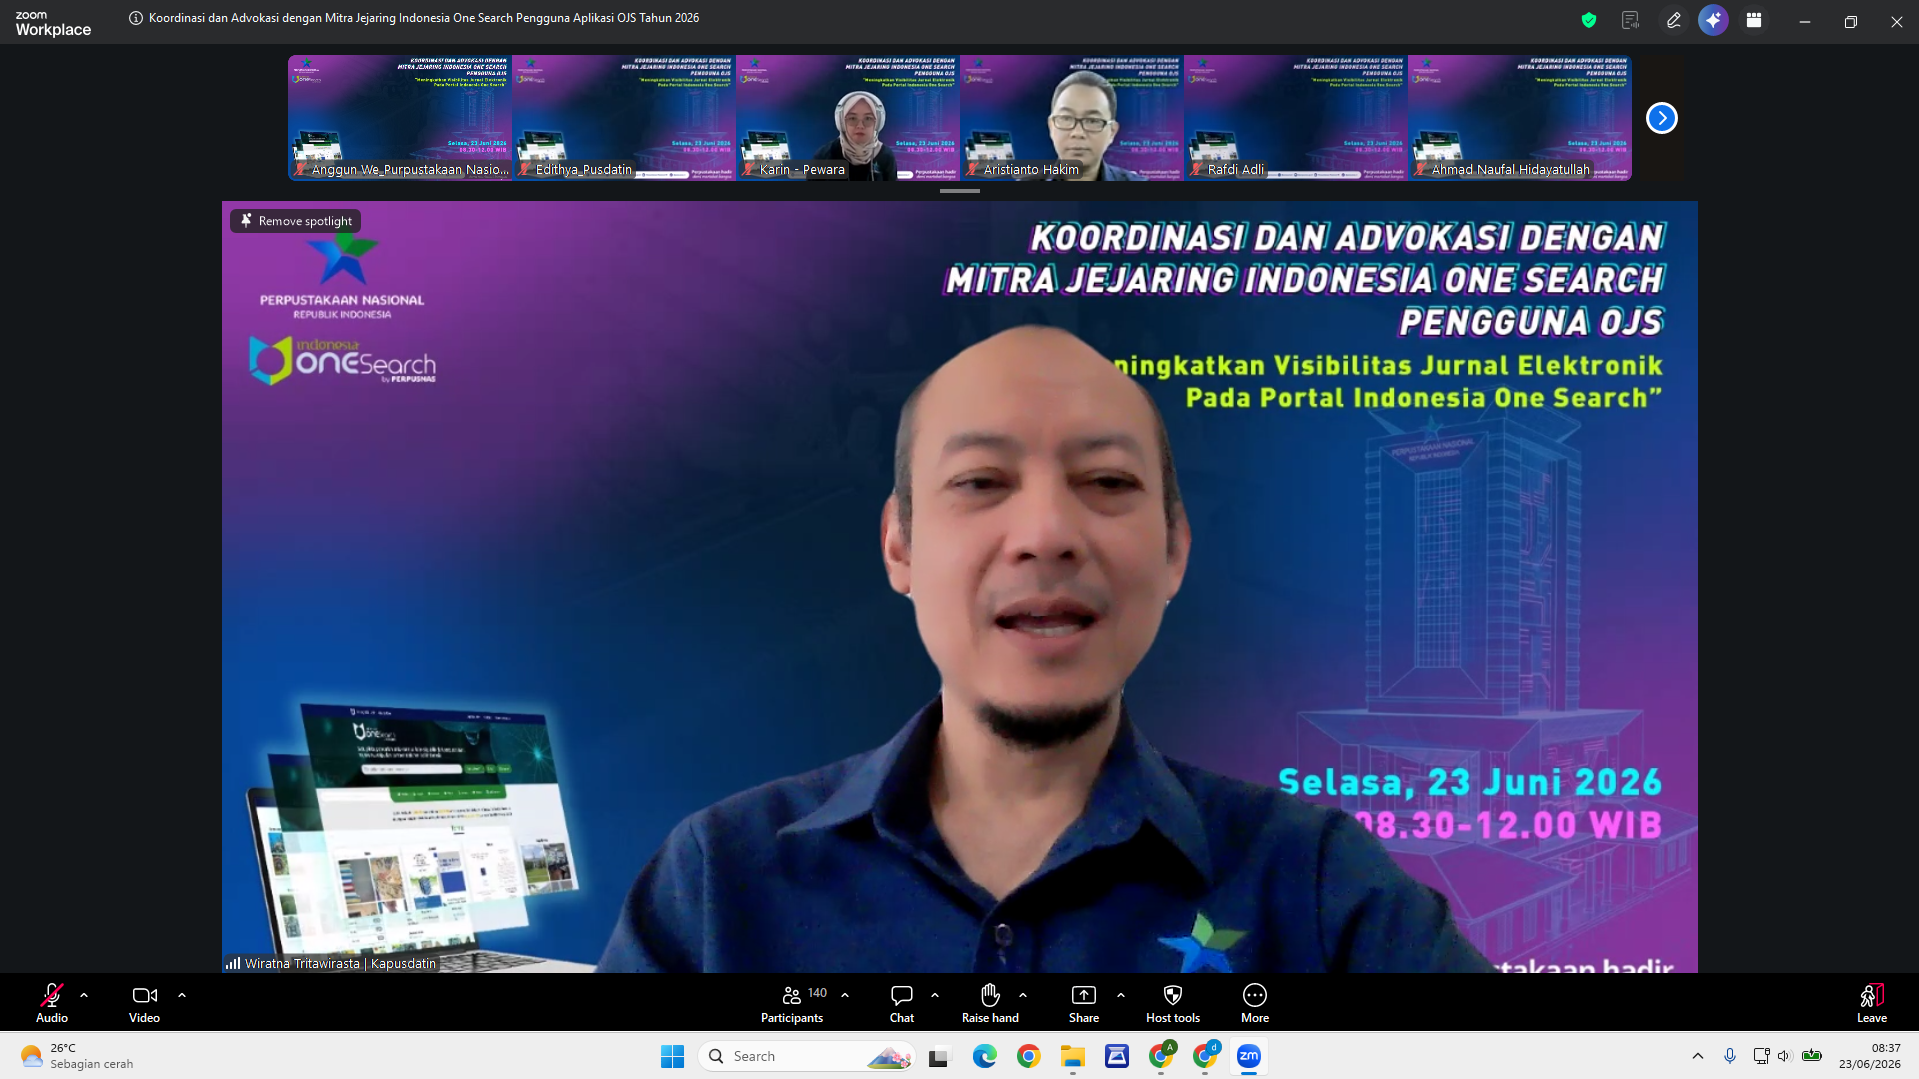Open video options caret next to Video
The height and width of the screenshot is (1079, 1919).
[x=182, y=996]
